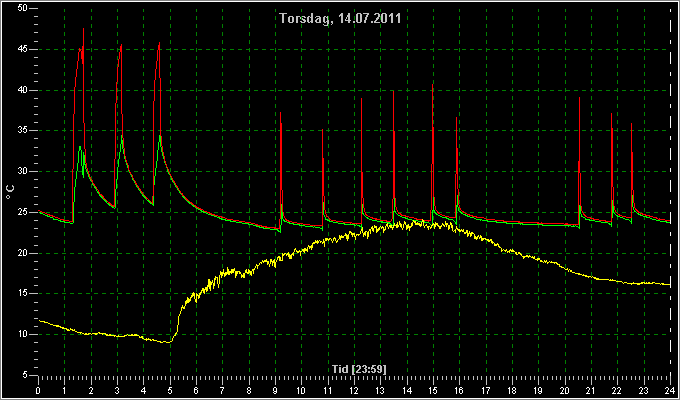The height and width of the screenshot is (400, 680).
Task: Click the hour 5 tick label
Action: (170, 391)
